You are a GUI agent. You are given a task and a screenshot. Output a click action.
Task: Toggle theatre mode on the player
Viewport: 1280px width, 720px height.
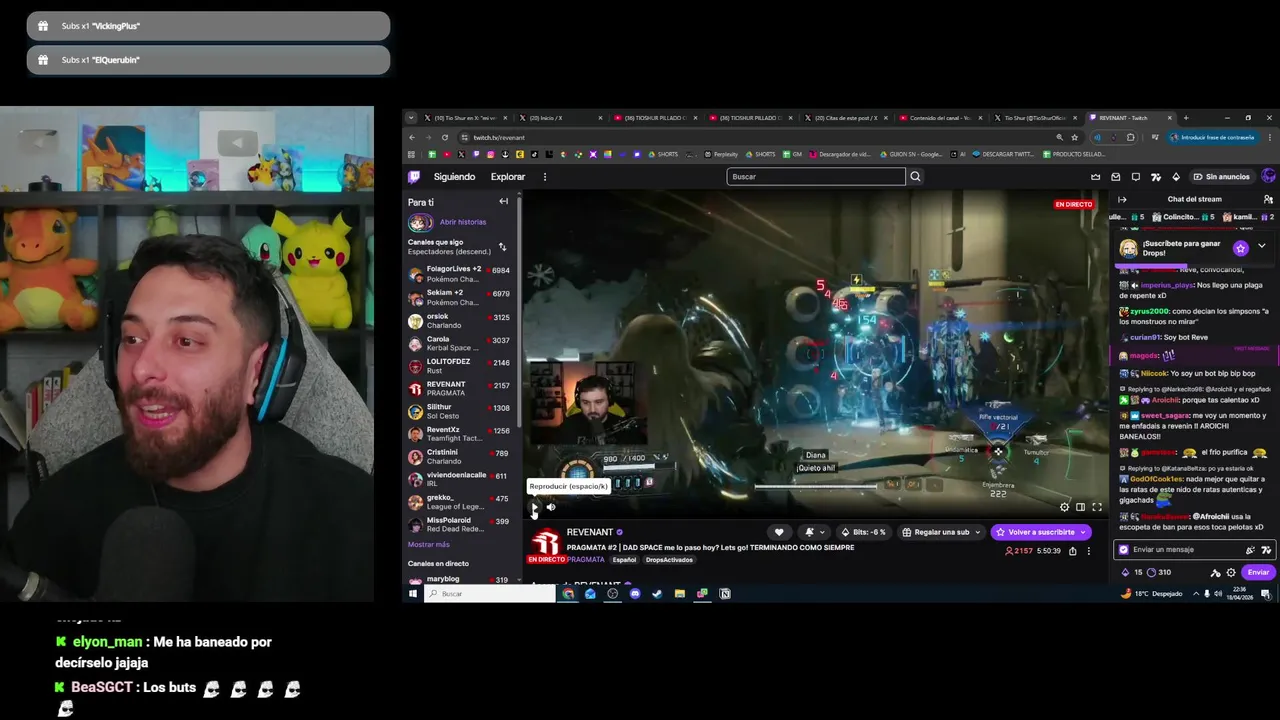1080,507
